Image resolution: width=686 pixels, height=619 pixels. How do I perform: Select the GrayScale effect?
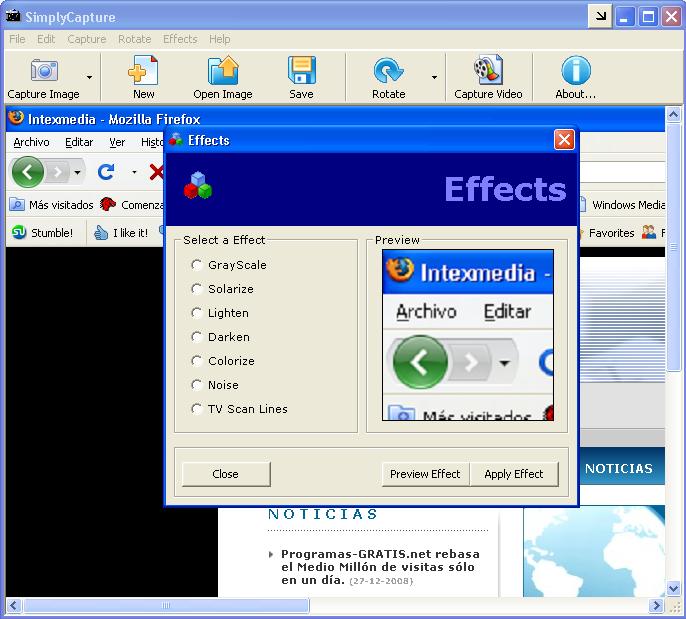pyautogui.click(x=197, y=265)
